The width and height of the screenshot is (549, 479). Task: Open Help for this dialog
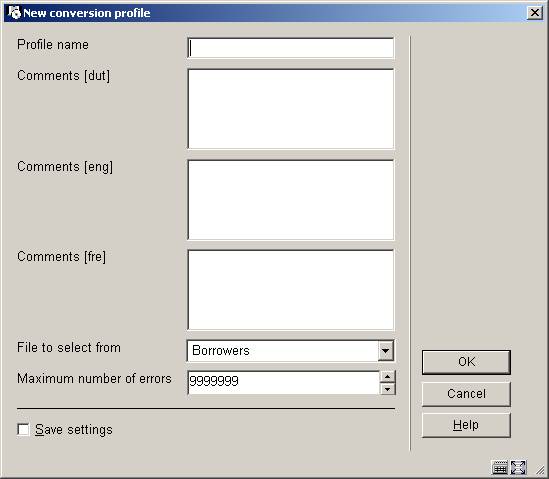466,425
